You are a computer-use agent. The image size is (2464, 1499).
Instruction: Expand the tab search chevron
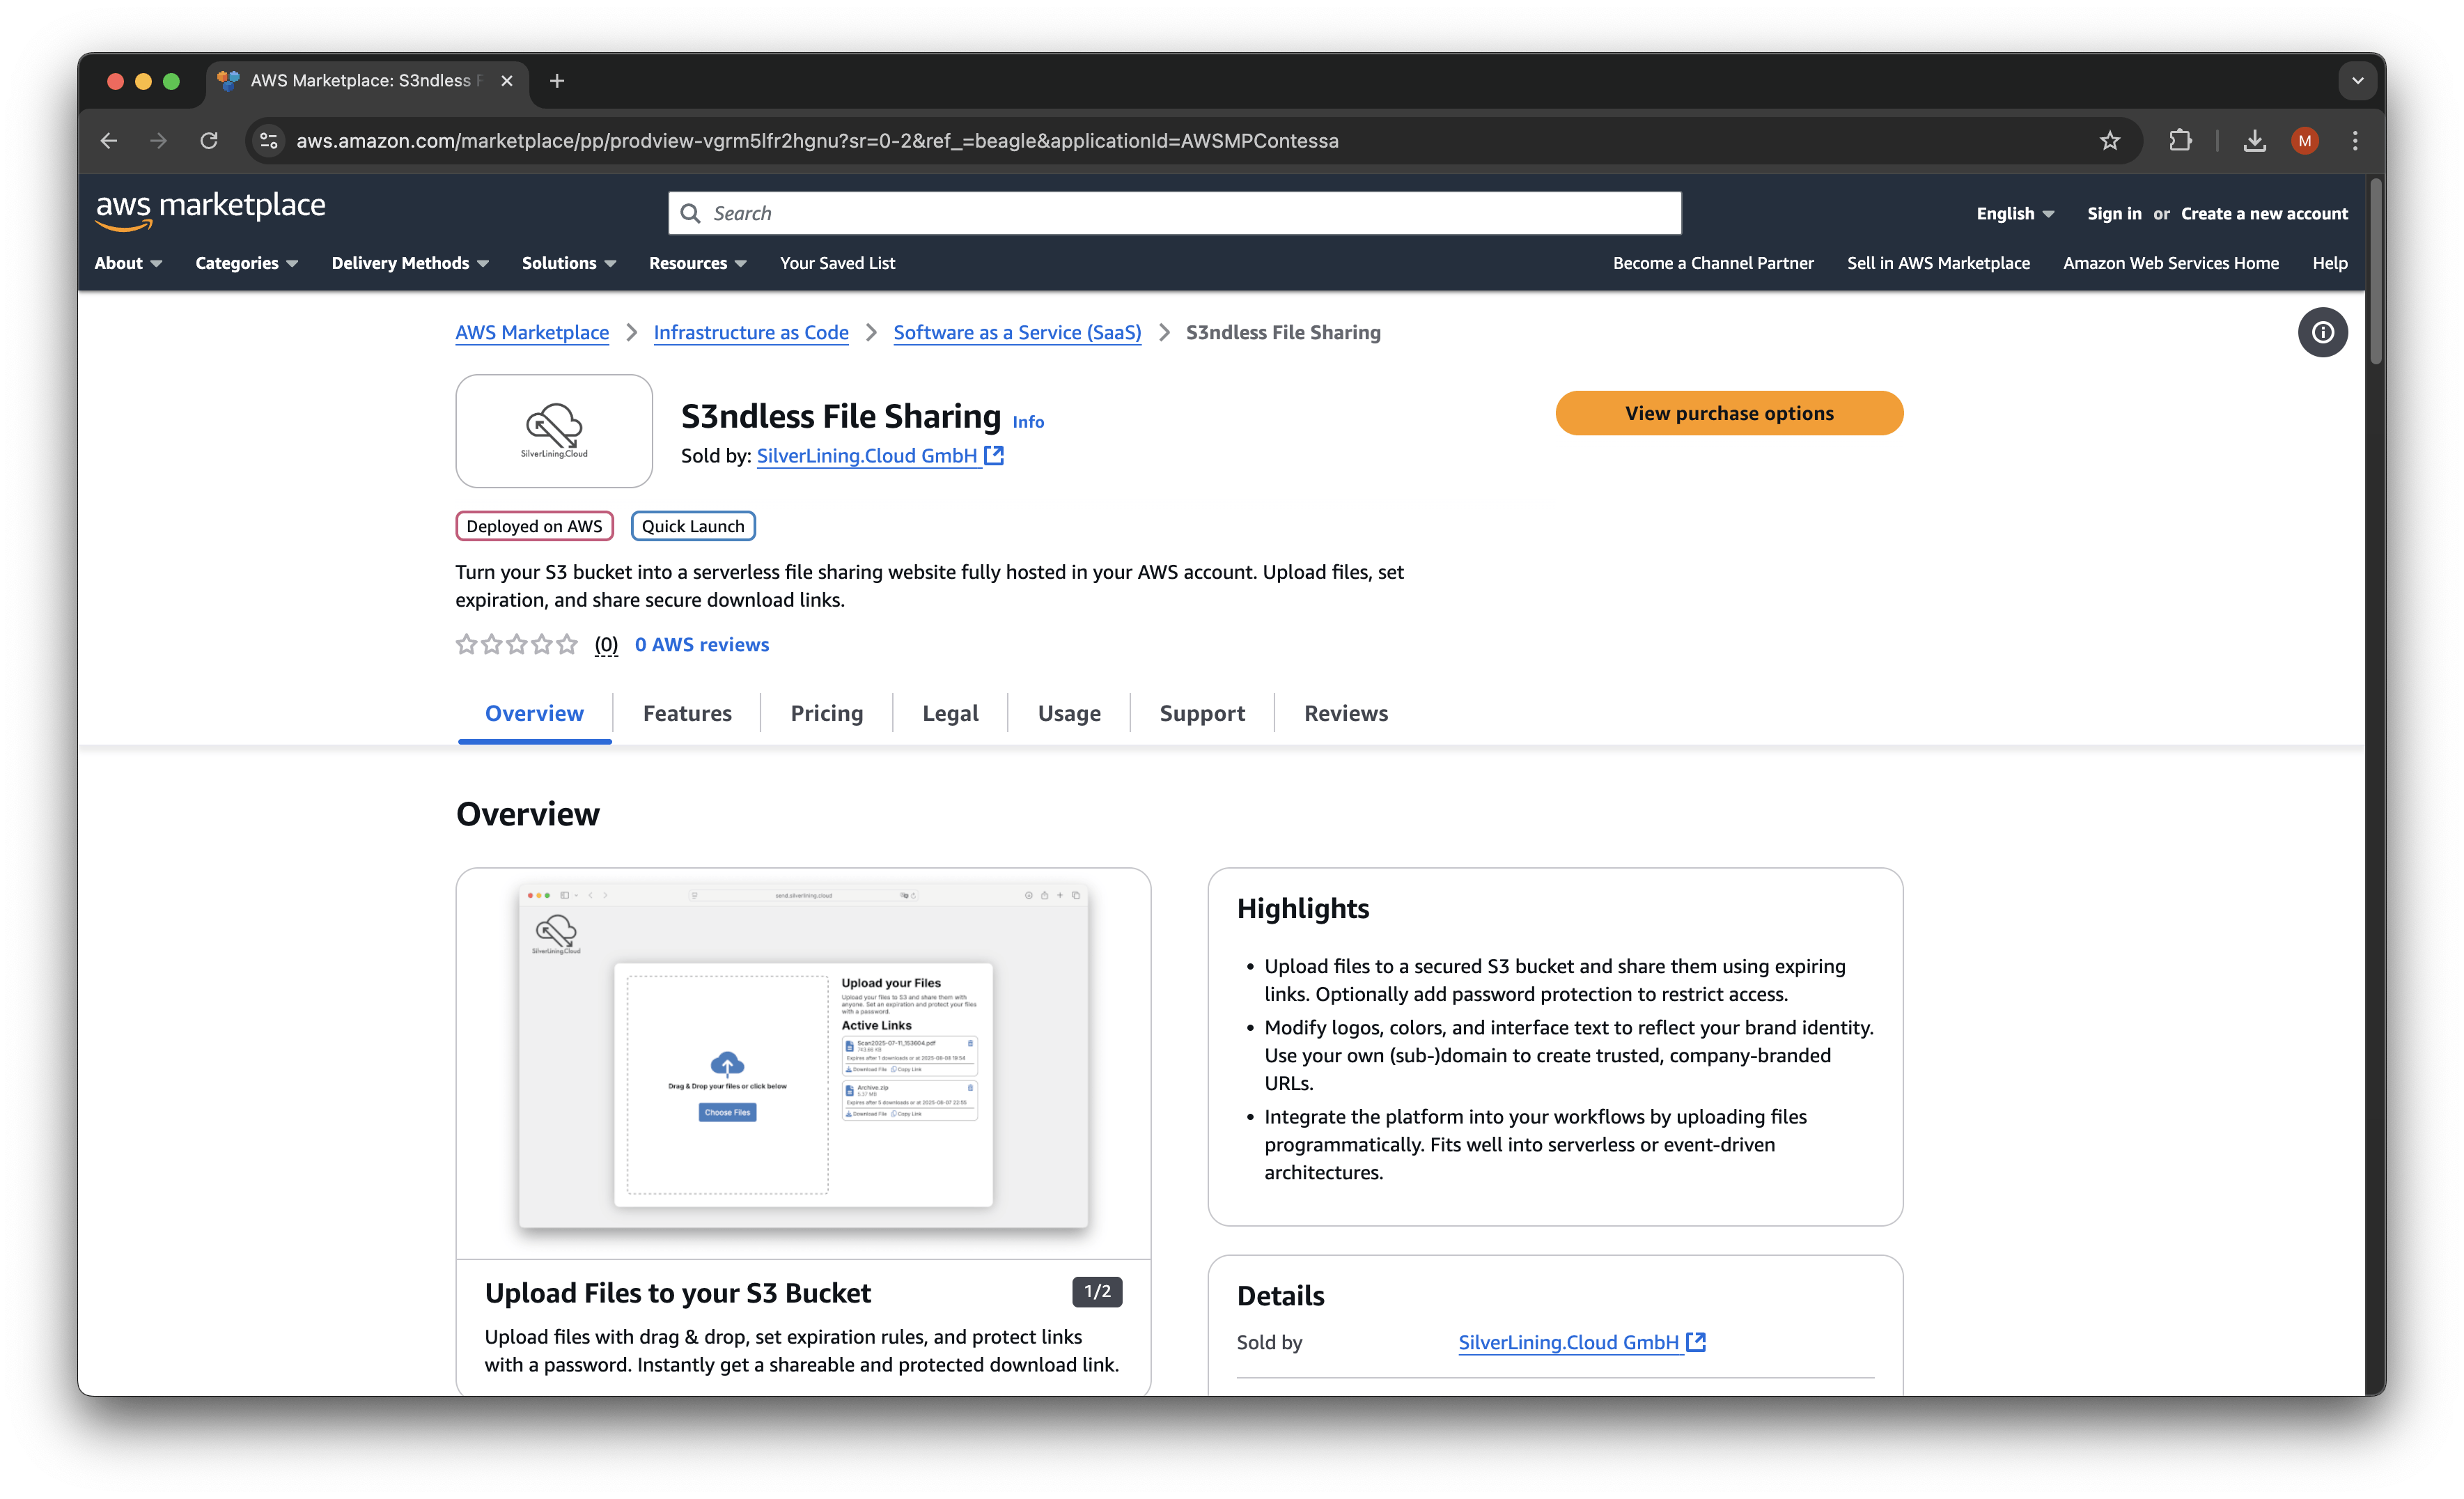[x=2357, y=81]
